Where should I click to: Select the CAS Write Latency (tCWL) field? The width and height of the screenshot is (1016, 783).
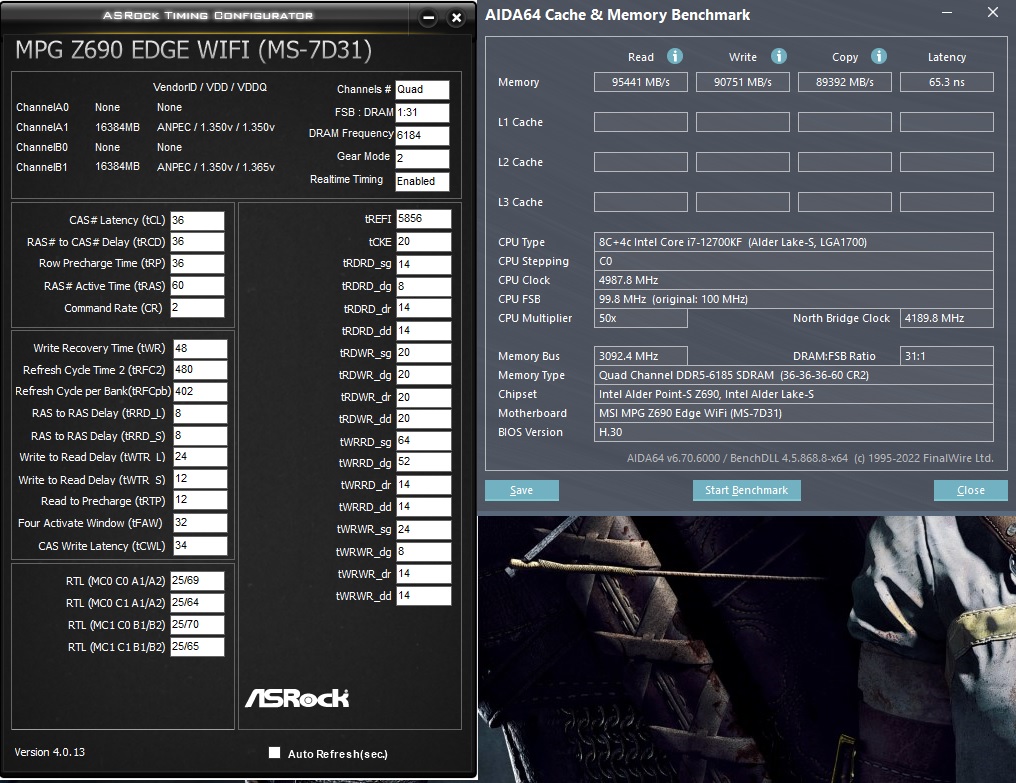[200, 546]
